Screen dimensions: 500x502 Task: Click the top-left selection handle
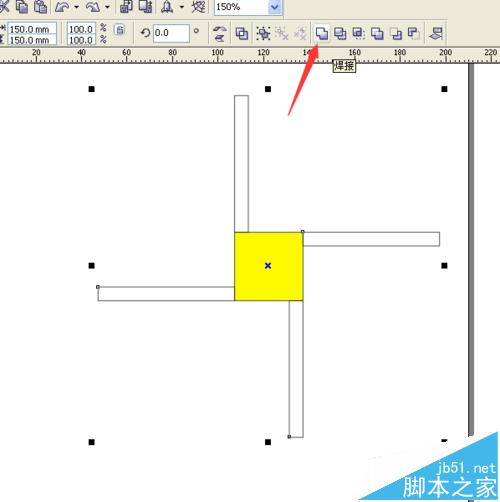coord(92,89)
